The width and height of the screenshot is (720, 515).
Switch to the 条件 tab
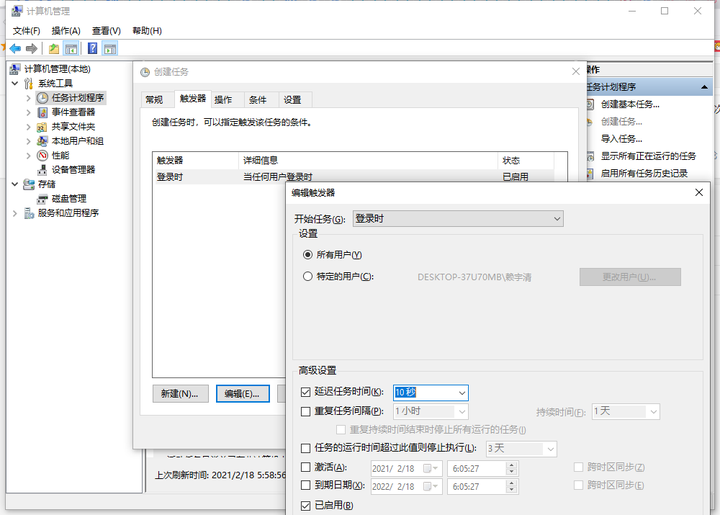(x=258, y=100)
